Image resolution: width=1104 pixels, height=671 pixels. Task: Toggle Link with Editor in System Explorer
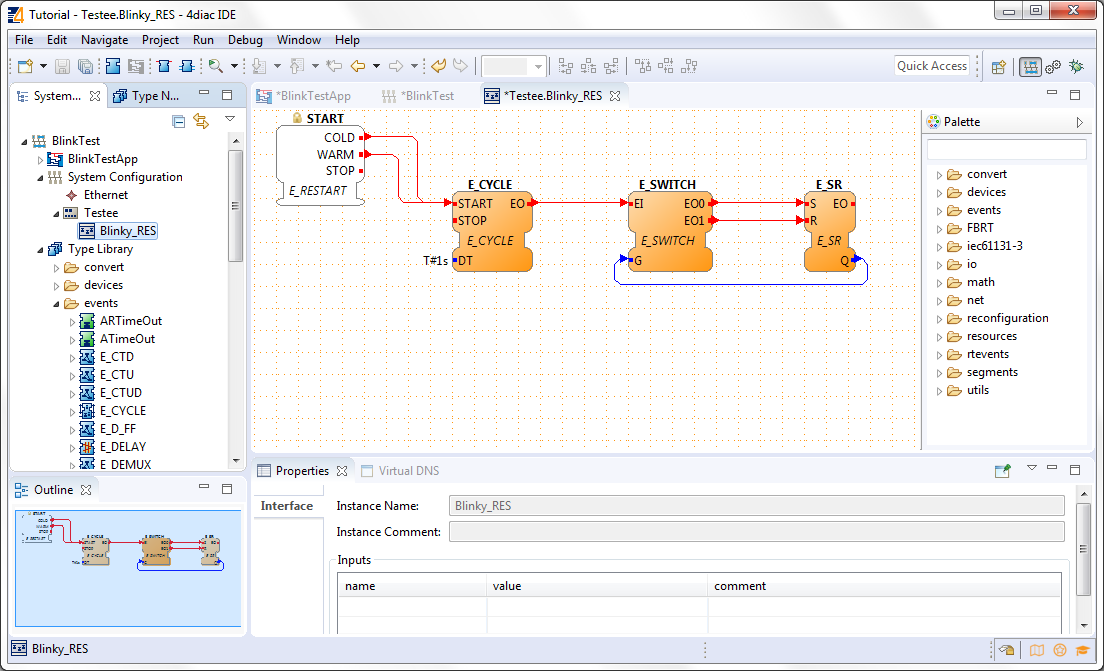(201, 121)
